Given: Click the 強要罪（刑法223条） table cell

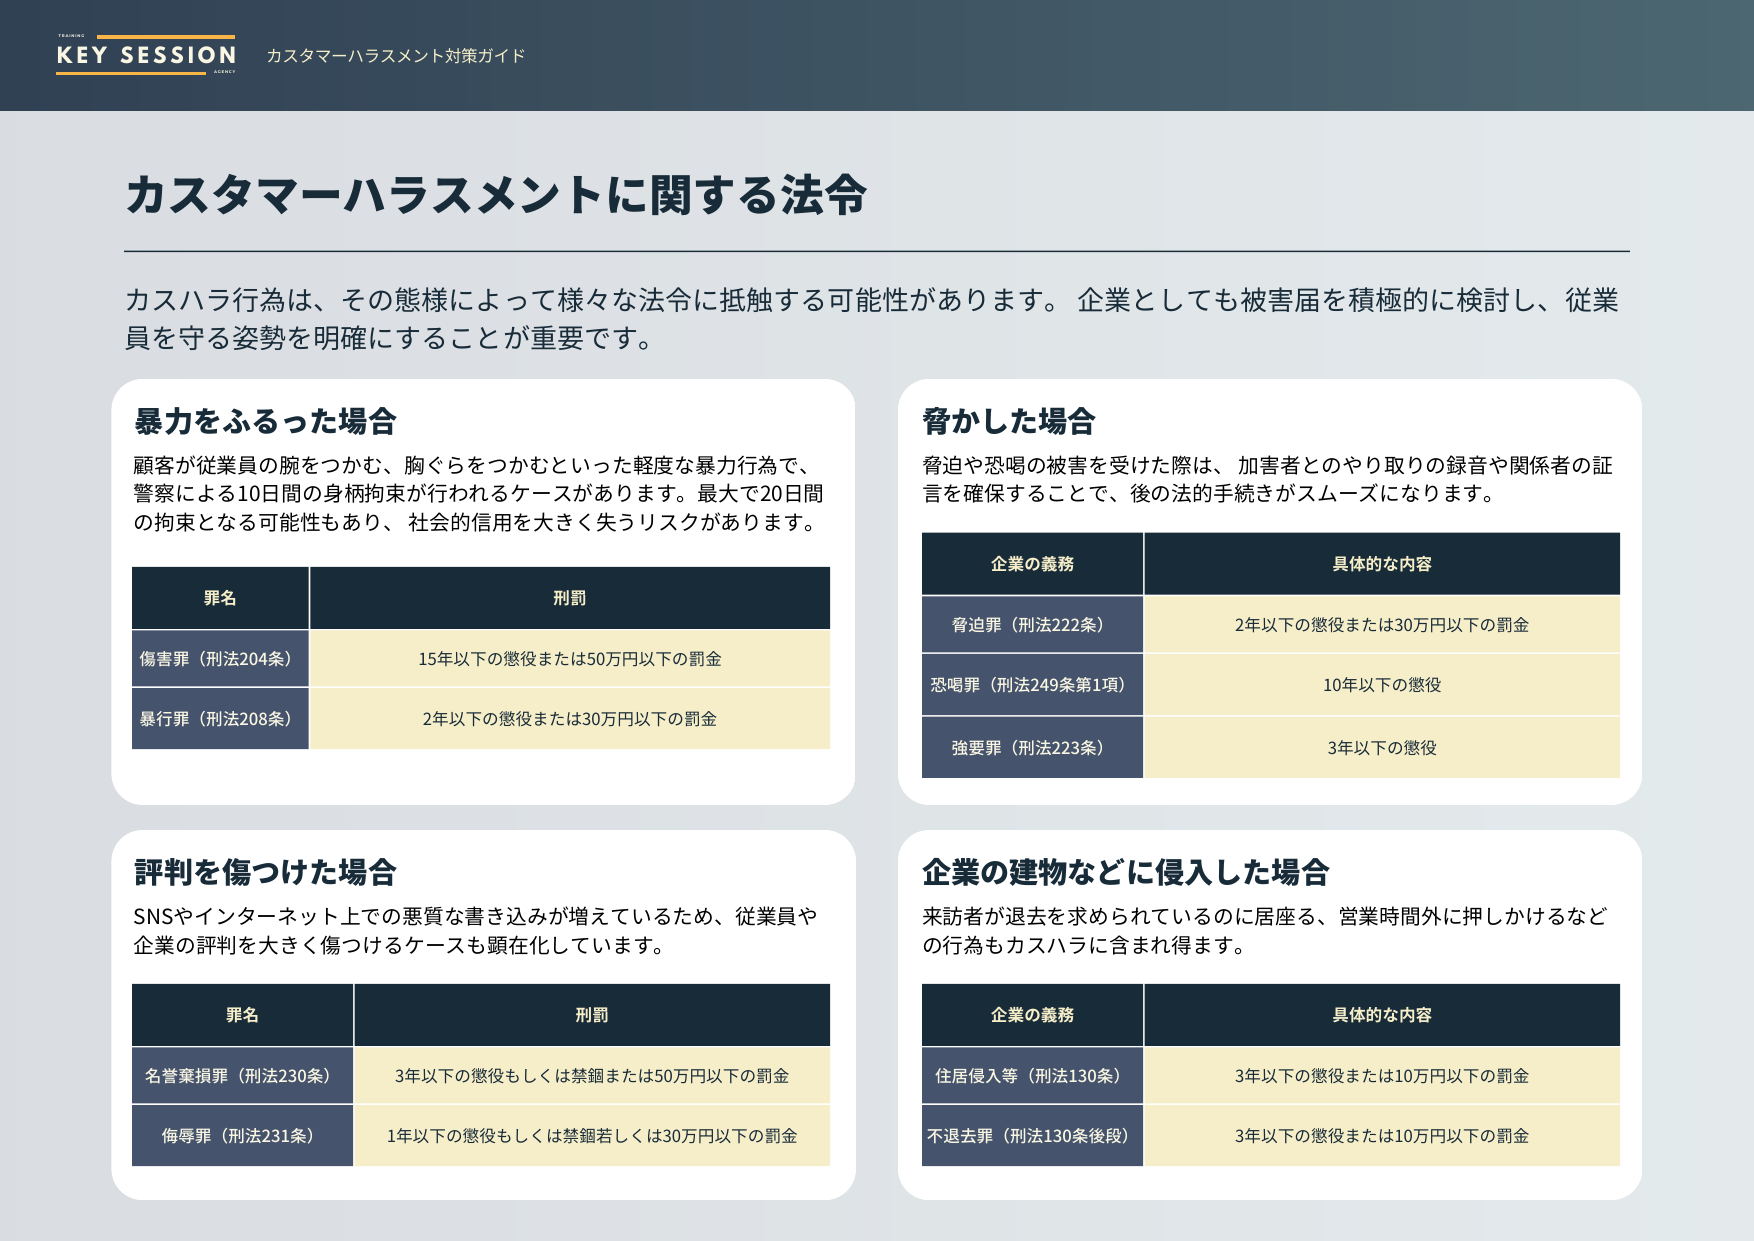Looking at the screenshot, I should click(1031, 747).
